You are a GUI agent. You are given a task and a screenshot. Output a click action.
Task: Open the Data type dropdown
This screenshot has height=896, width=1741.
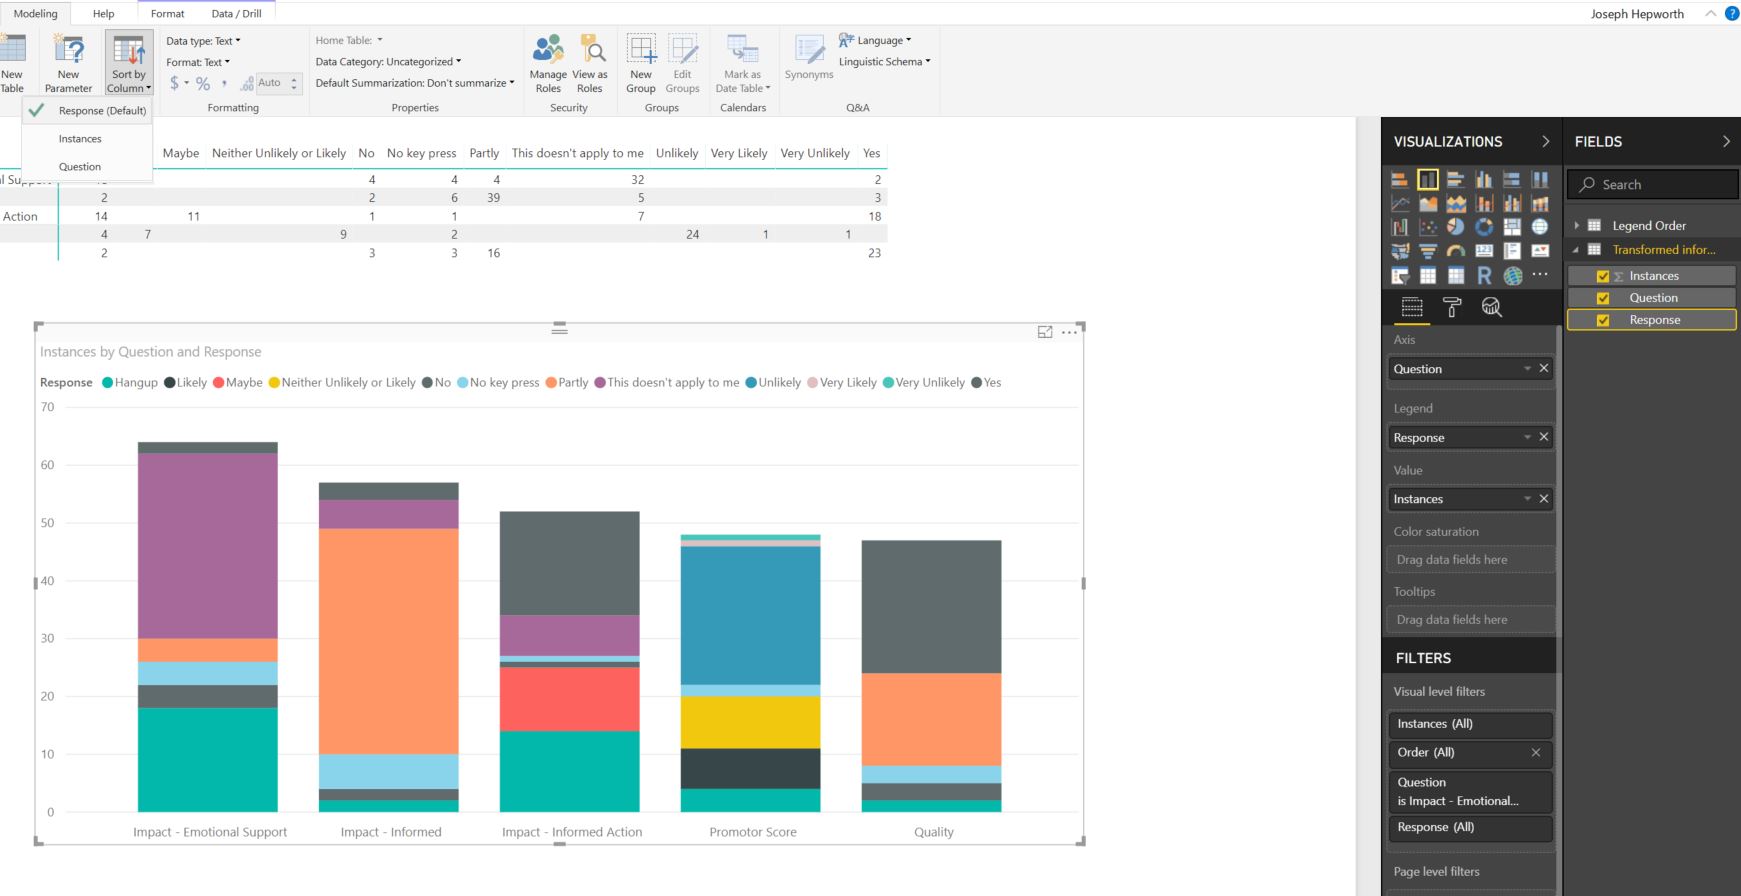point(203,41)
